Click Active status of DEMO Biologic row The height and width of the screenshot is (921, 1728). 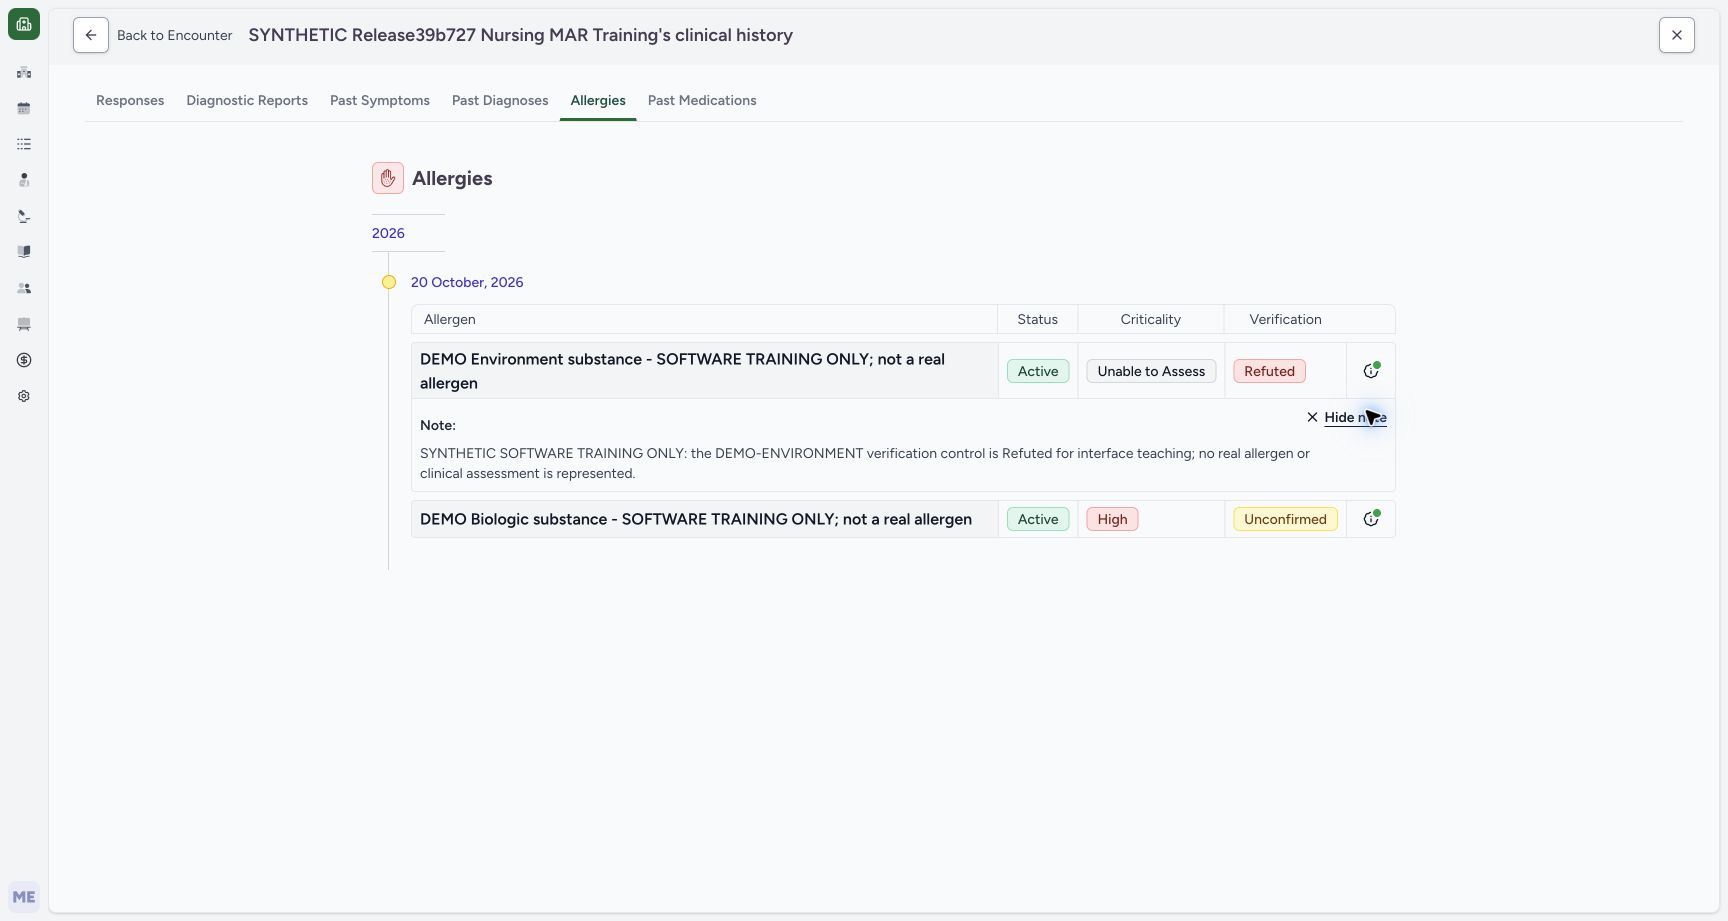[1038, 519]
